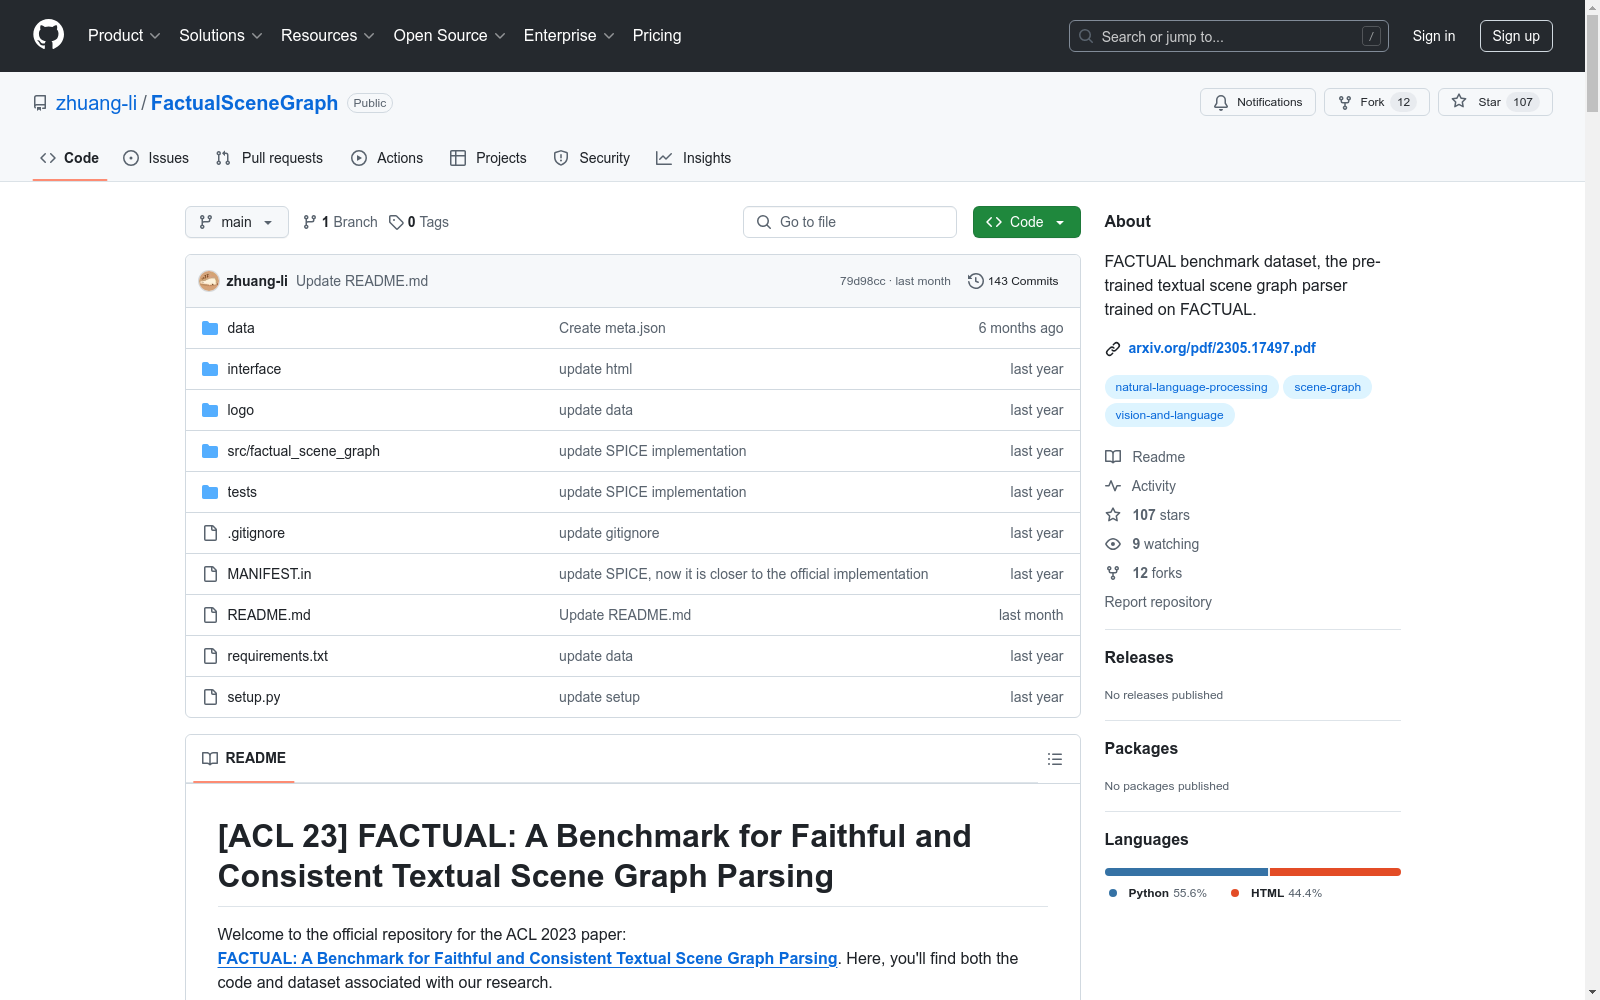View the Insights tab
1600x1000 pixels.
[x=693, y=158]
